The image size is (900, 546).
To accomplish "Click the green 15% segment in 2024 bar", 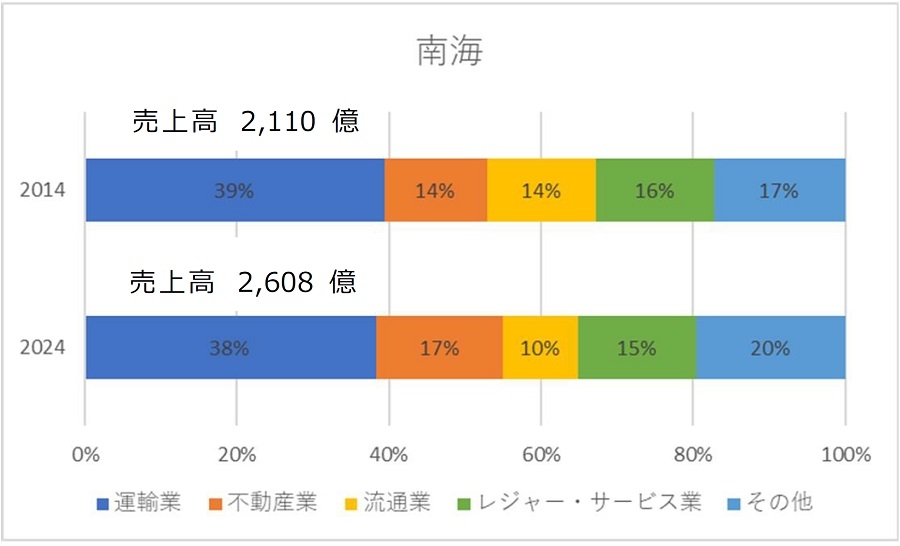I will [637, 348].
